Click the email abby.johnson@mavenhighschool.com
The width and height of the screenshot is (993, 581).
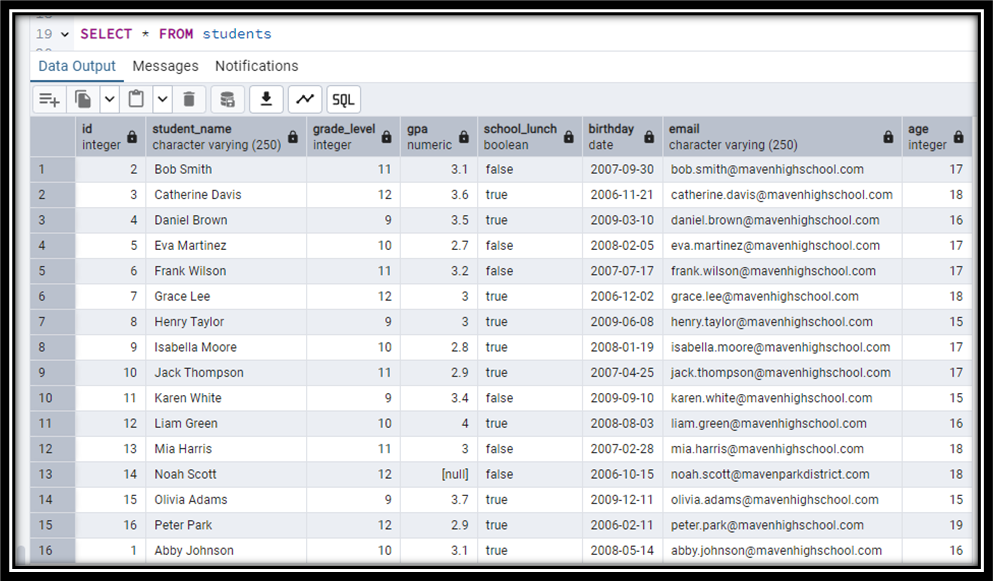(x=783, y=550)
